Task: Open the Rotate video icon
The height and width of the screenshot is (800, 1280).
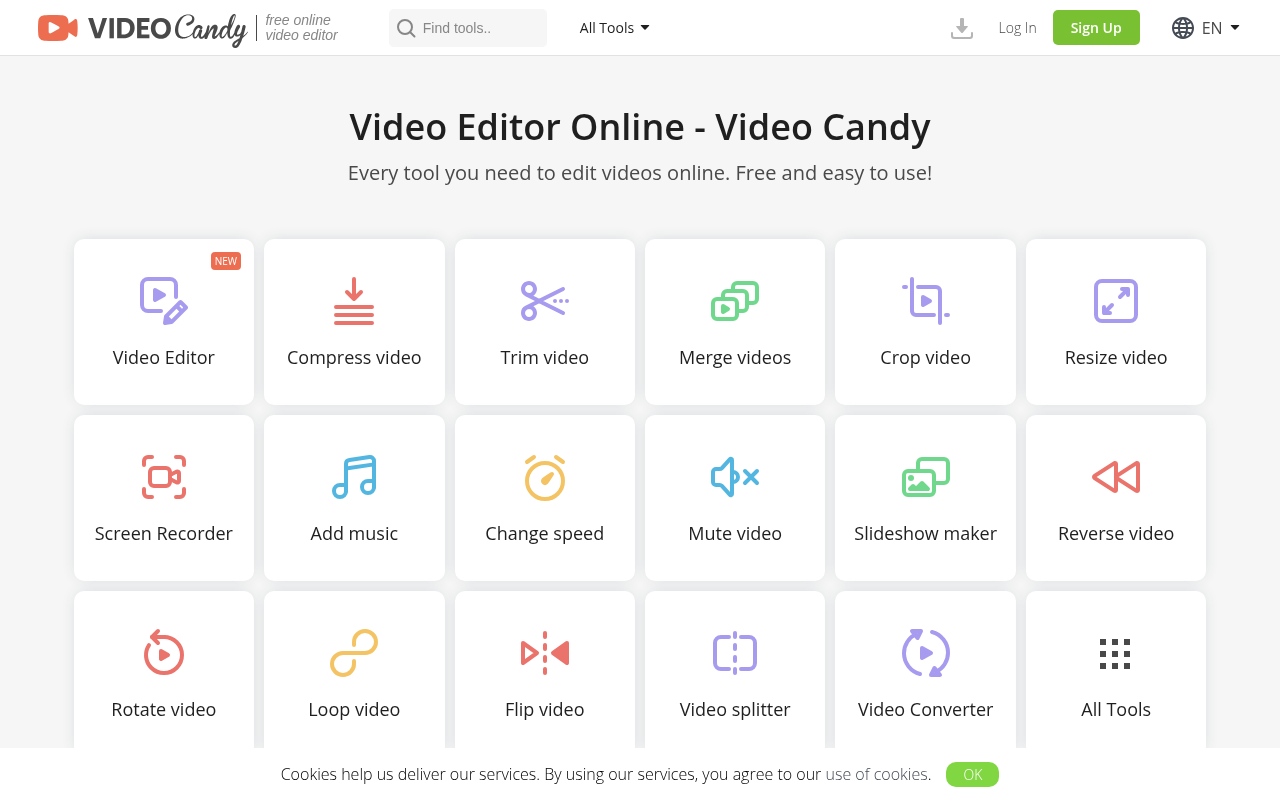Action: (x=163, y=652)
